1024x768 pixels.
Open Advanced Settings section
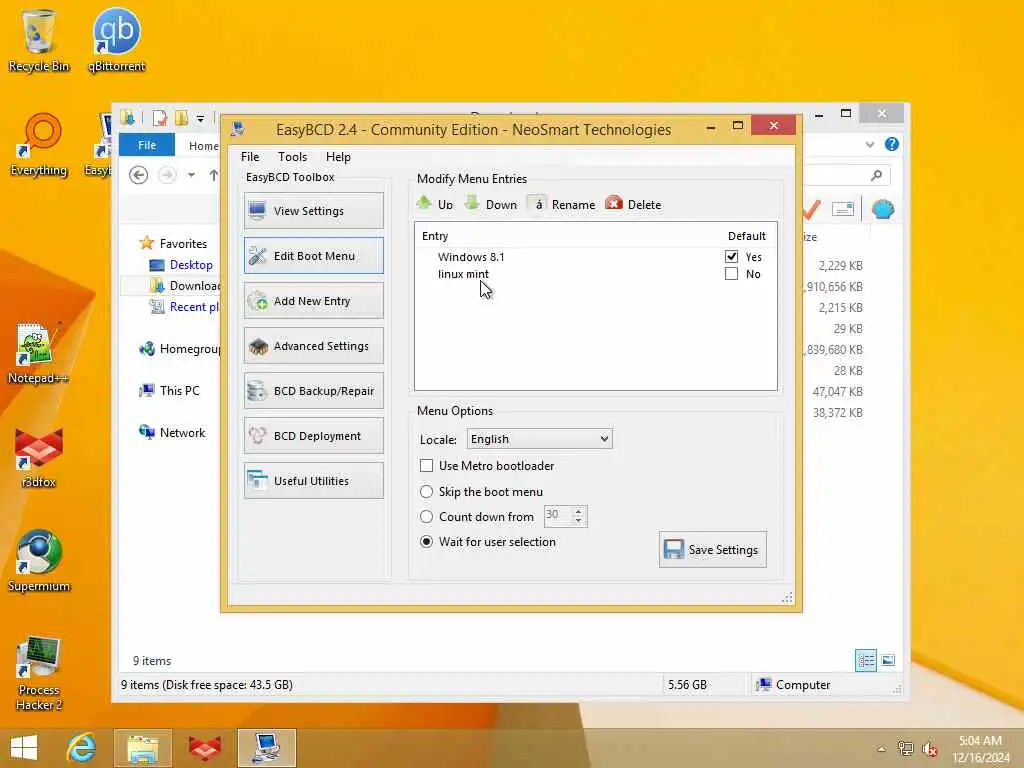tap(313, 346)
